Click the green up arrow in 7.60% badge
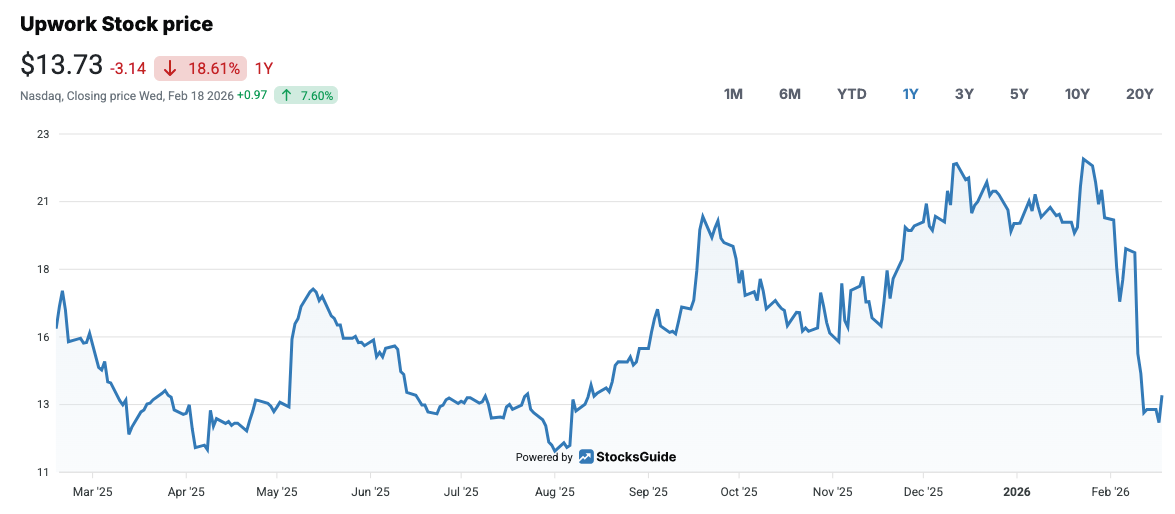Image resolution: width=1175 pixels, height=514 pixels. [286, 95]
